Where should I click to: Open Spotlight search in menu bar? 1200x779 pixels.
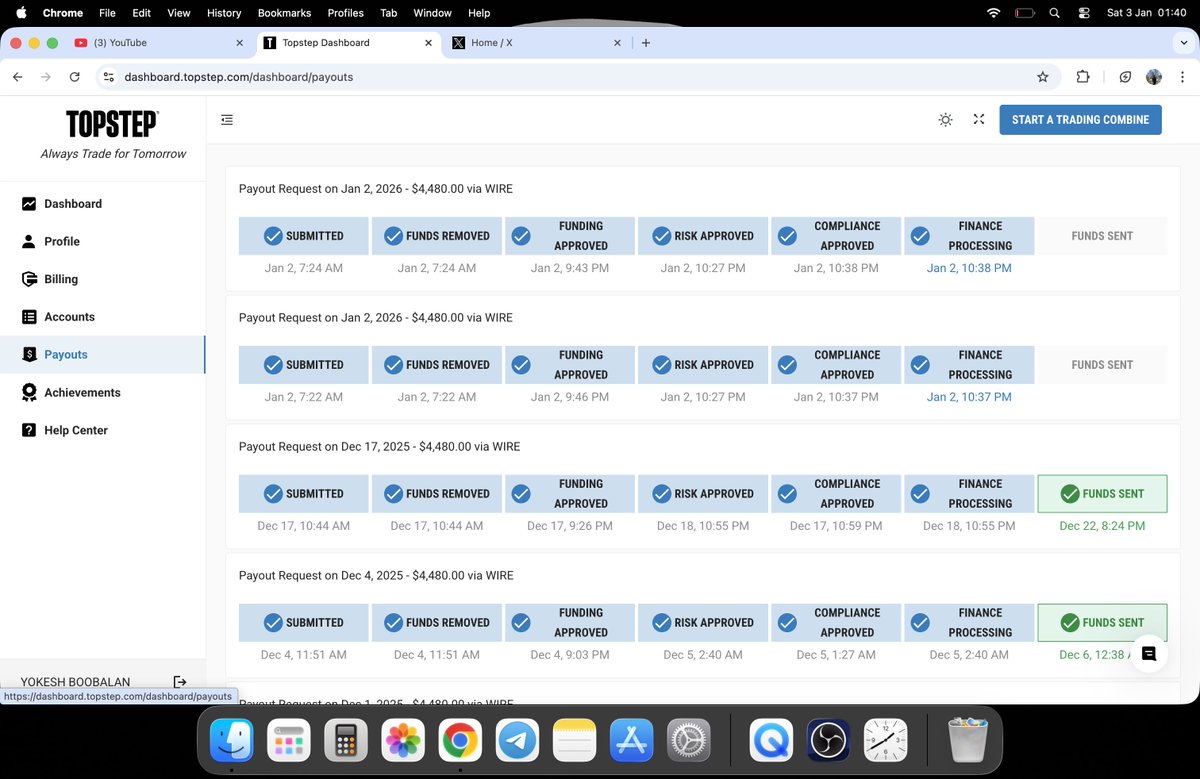[x=1054, y=13]
